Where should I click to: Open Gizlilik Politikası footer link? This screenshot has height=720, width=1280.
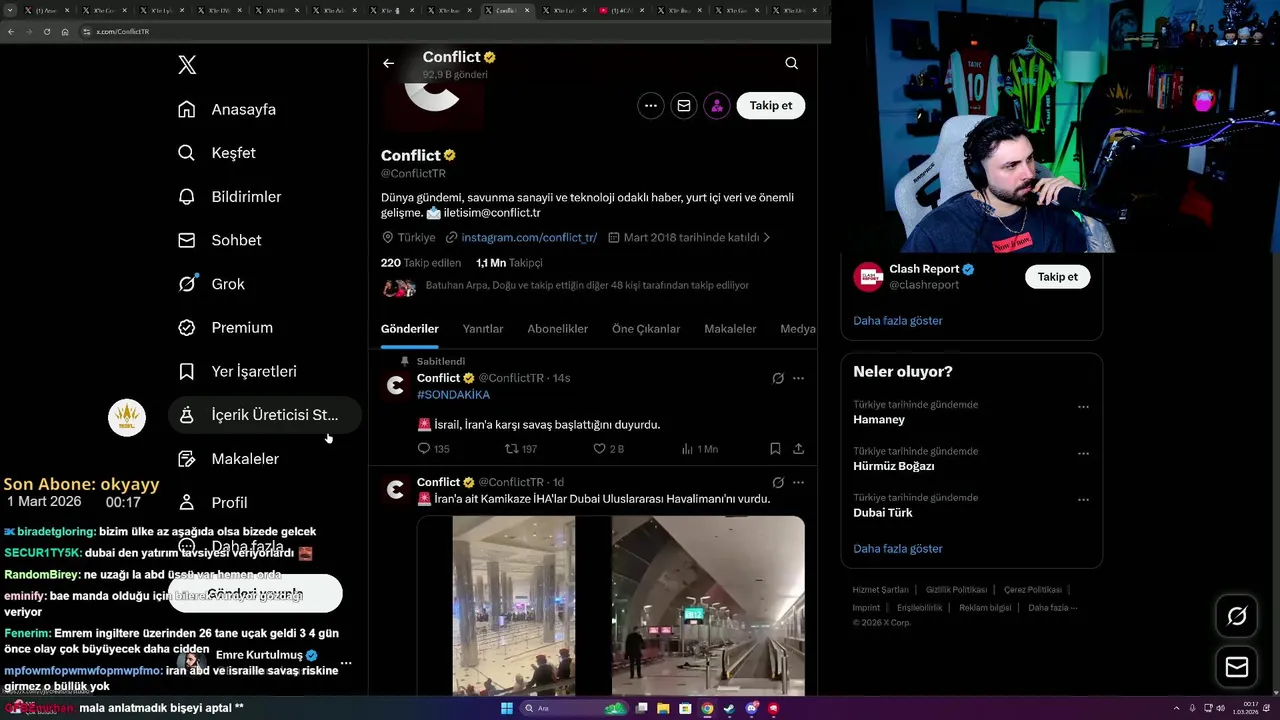point(956,590)
